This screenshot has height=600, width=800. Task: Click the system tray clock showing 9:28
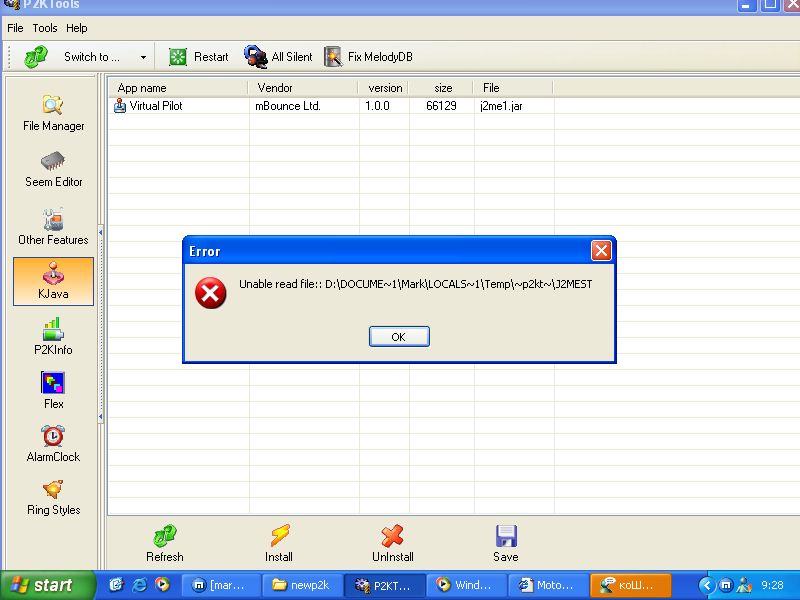772,585
